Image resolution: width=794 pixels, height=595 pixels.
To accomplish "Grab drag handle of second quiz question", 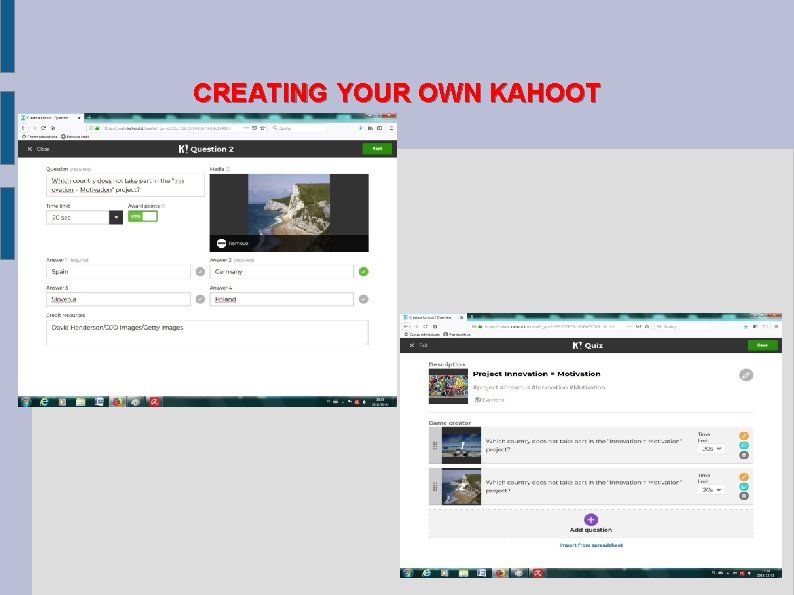I will [x=435, y=487].
